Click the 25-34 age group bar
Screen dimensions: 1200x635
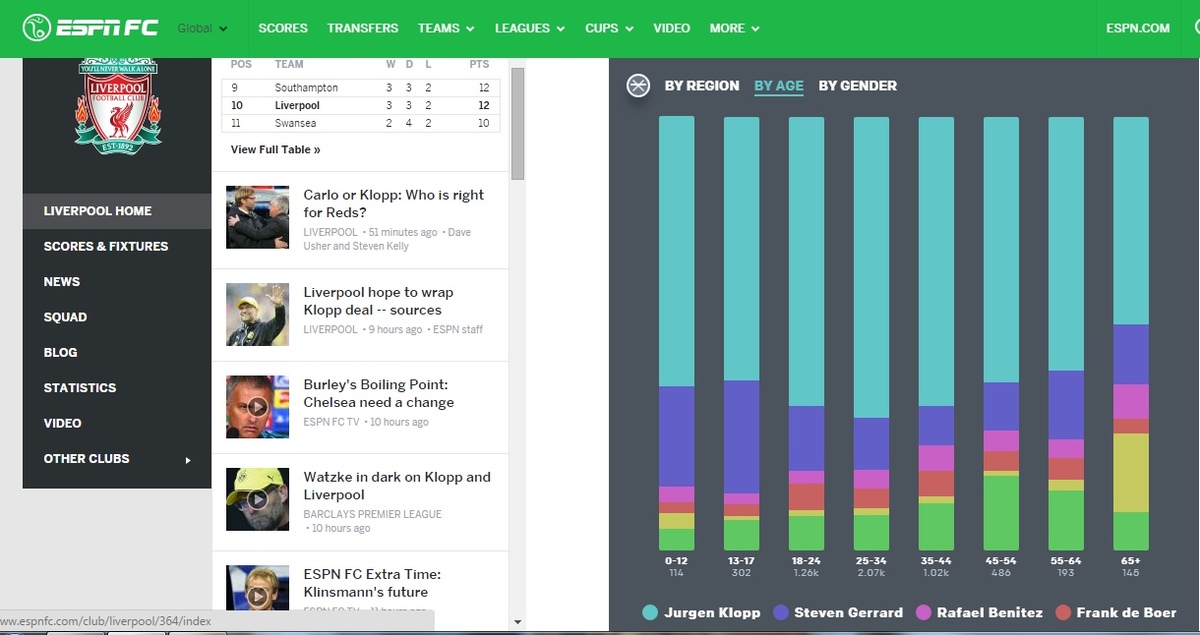871,333
